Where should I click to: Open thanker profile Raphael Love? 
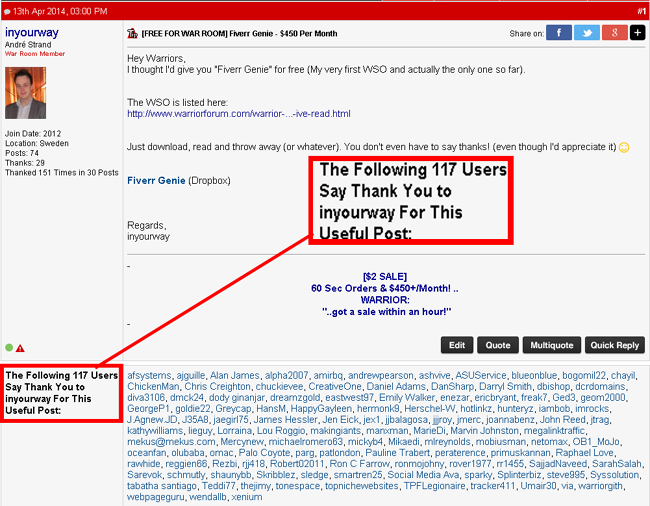[x=585, y=453]
